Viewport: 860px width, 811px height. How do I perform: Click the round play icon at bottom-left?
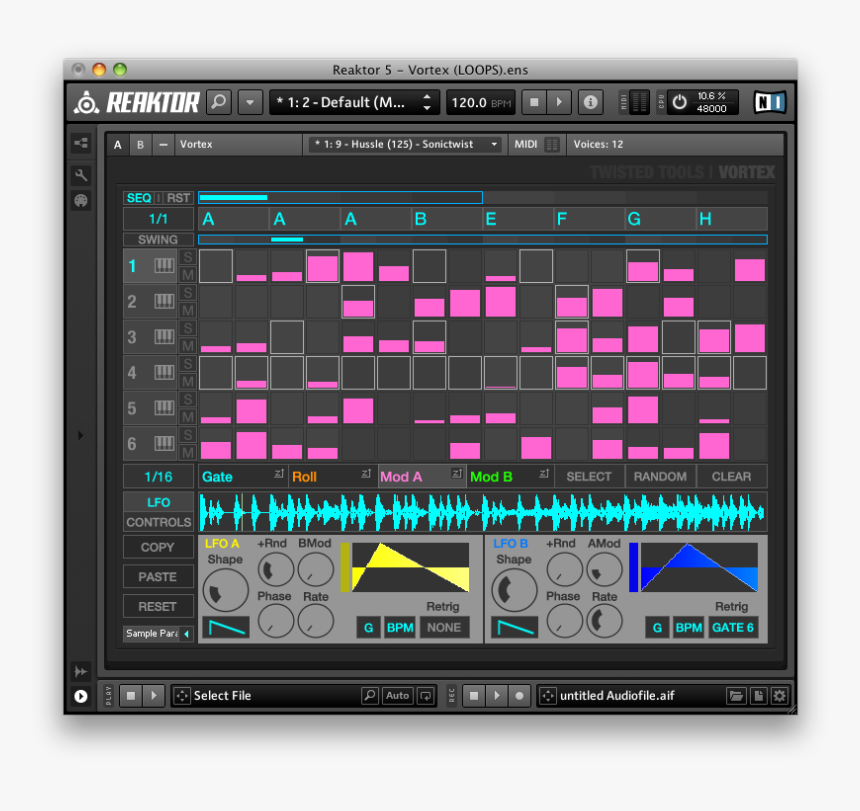point(81,696)
